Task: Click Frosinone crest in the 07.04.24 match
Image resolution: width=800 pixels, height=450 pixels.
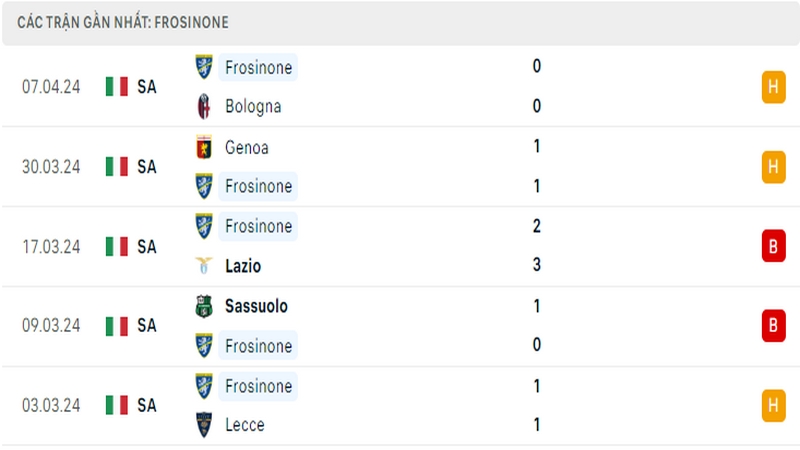Action: 204,67
